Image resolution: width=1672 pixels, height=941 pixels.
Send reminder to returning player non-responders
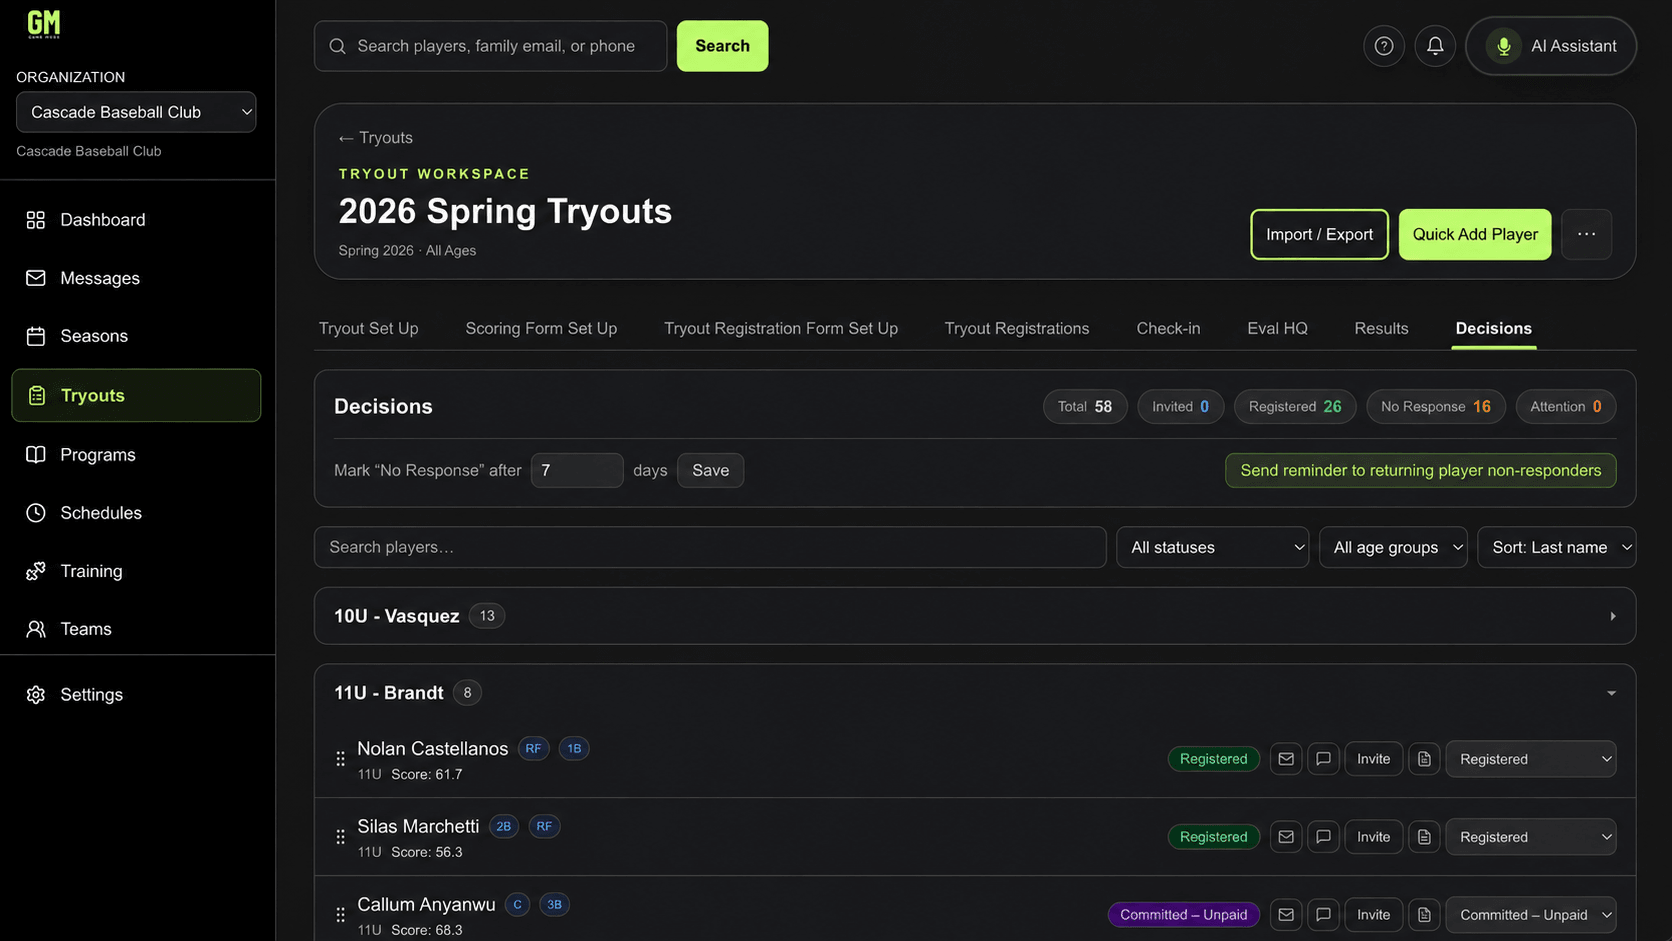click(1420, 470)
